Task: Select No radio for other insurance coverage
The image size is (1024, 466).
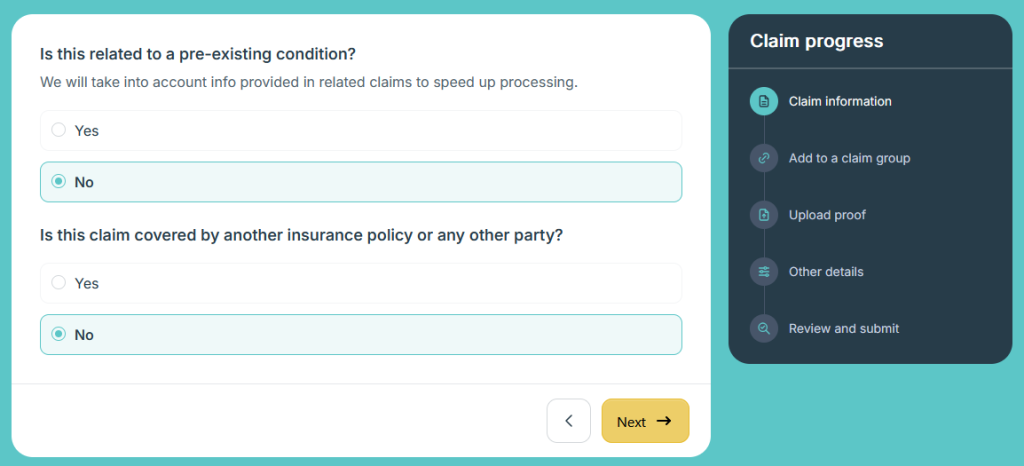Action: [59, 335]
